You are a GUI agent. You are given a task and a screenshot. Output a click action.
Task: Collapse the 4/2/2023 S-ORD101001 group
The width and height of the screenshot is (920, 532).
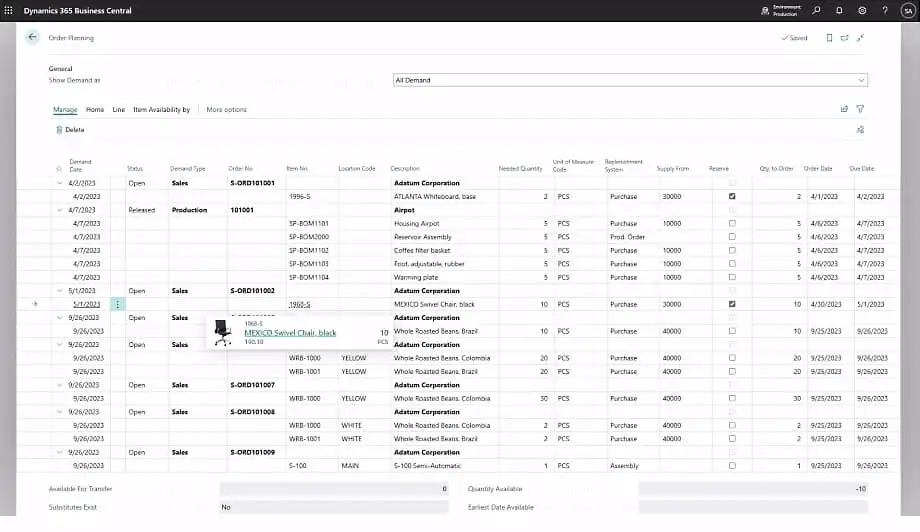[x=59, y=183]
